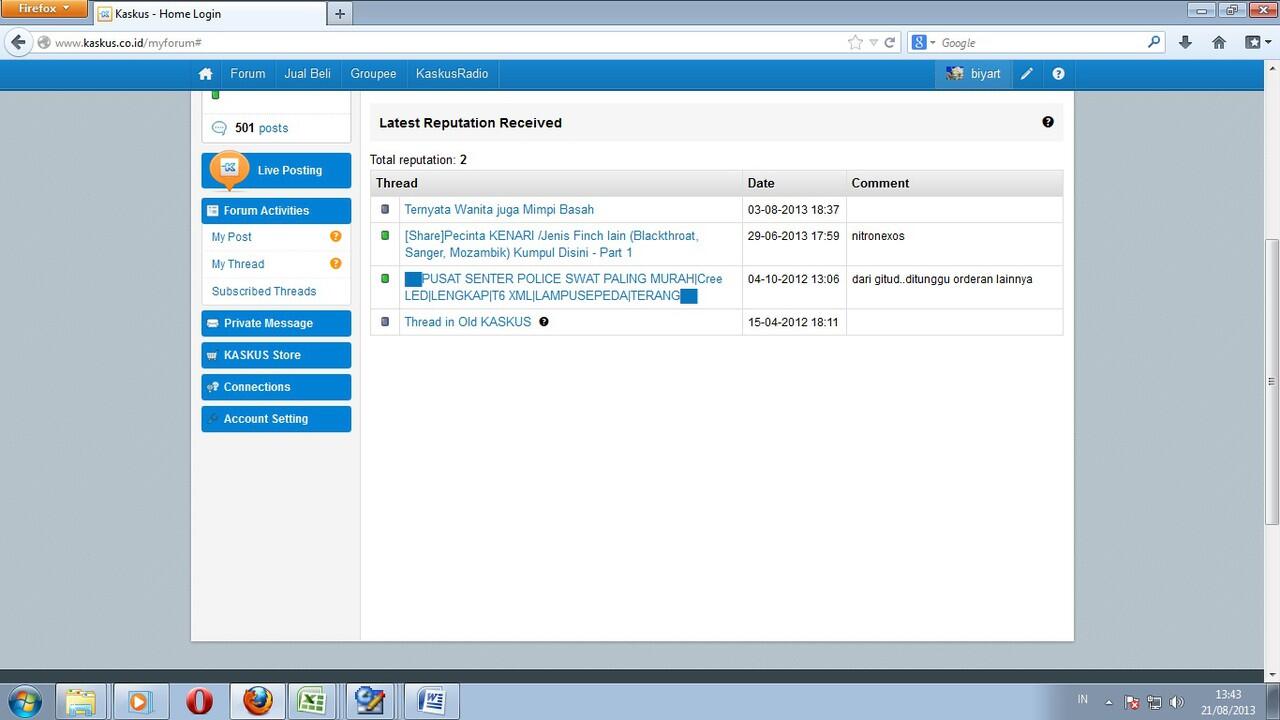Open My Thread link

238,264
